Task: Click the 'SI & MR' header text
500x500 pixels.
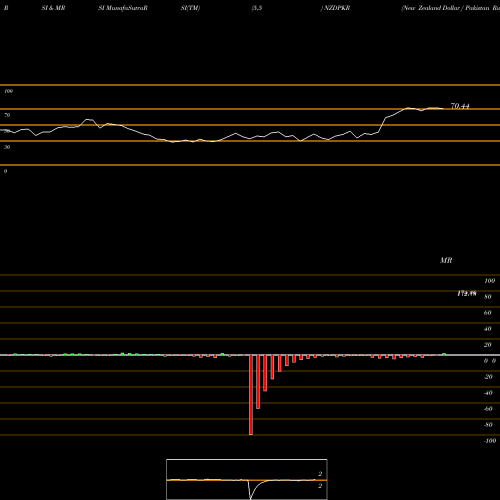Action: tap(53, 8)
